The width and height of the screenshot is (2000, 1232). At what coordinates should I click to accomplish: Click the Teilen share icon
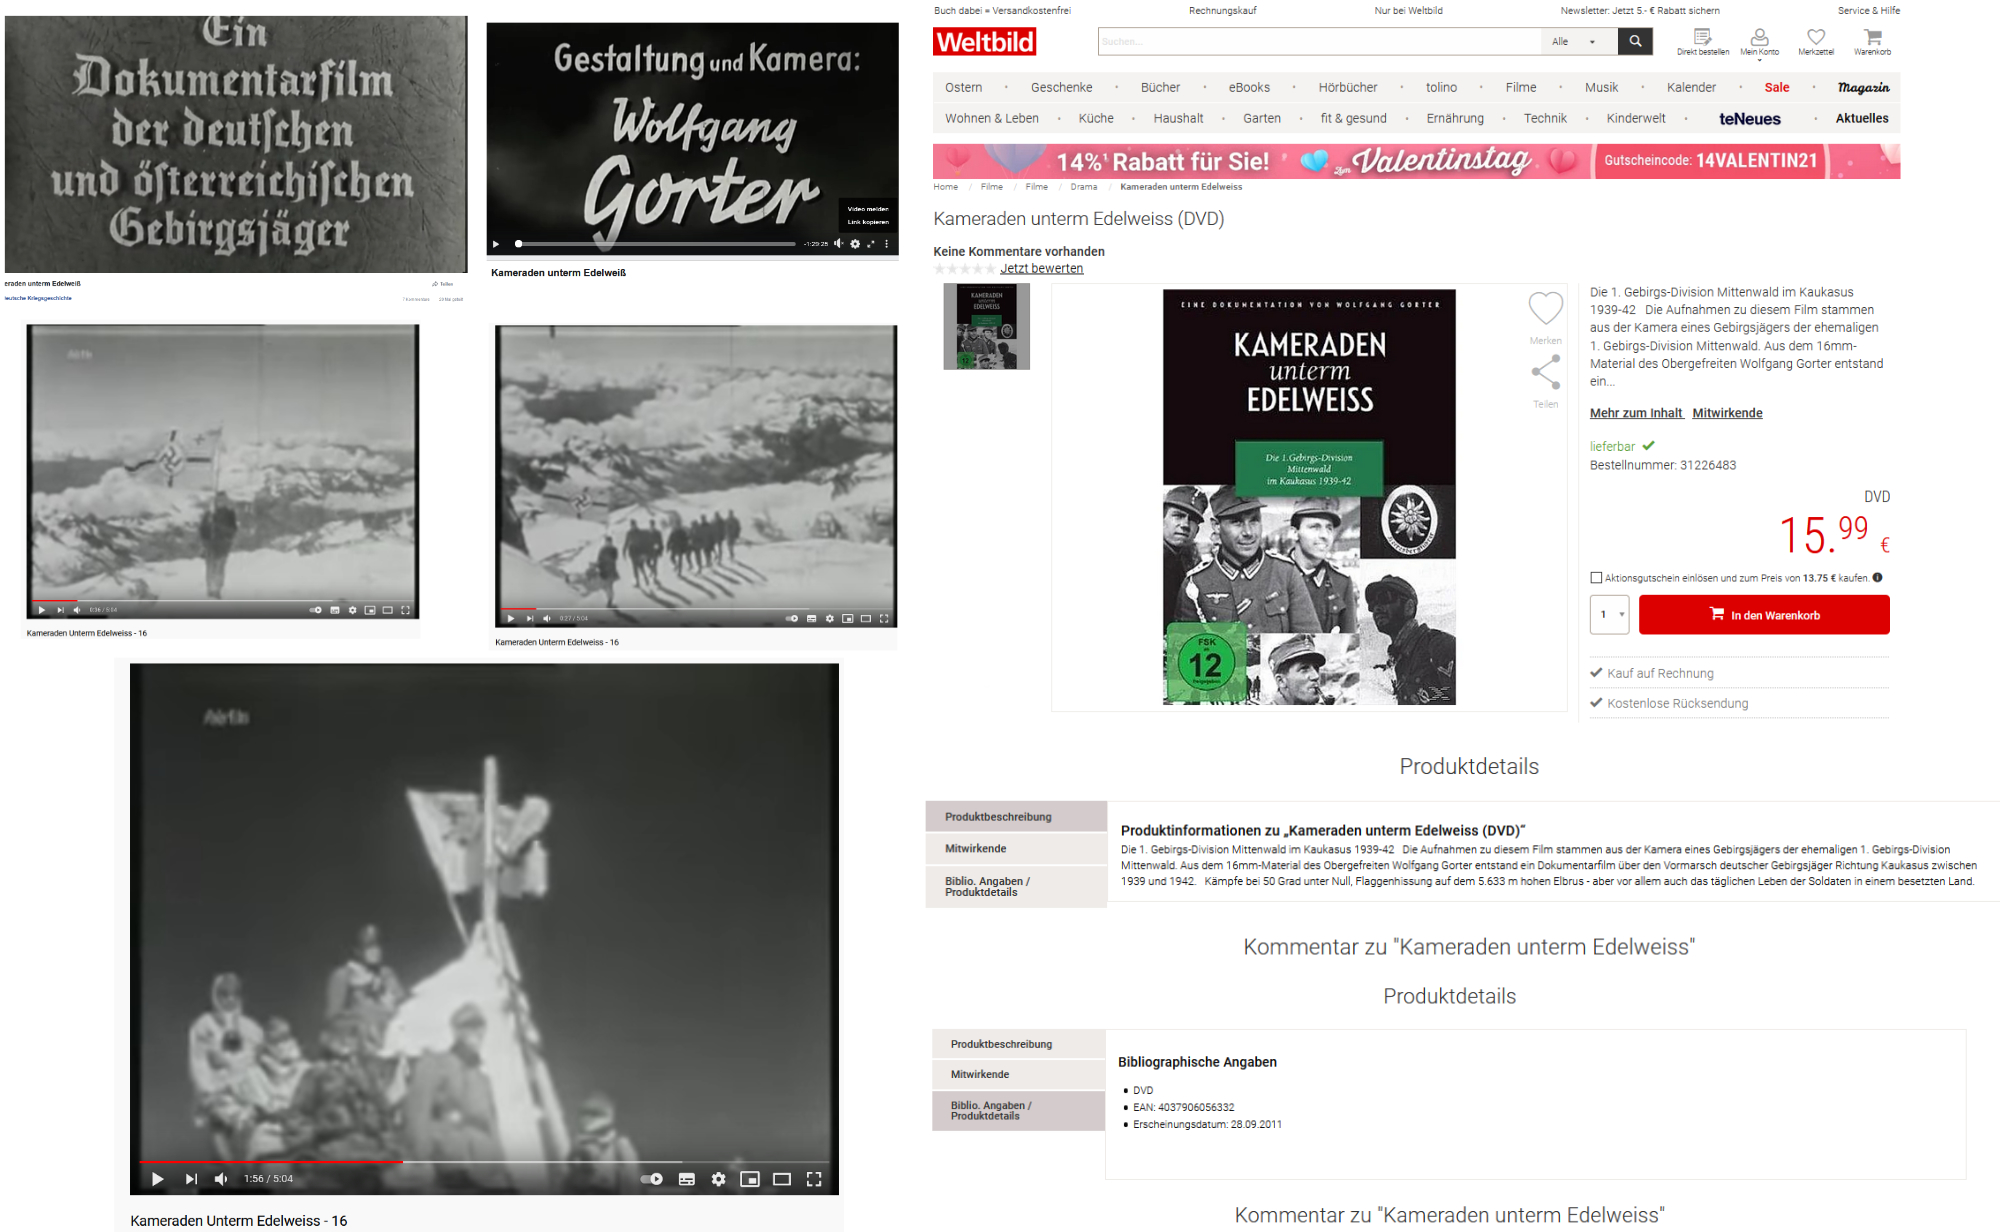pyautogui.click(x=1545, y=372)
